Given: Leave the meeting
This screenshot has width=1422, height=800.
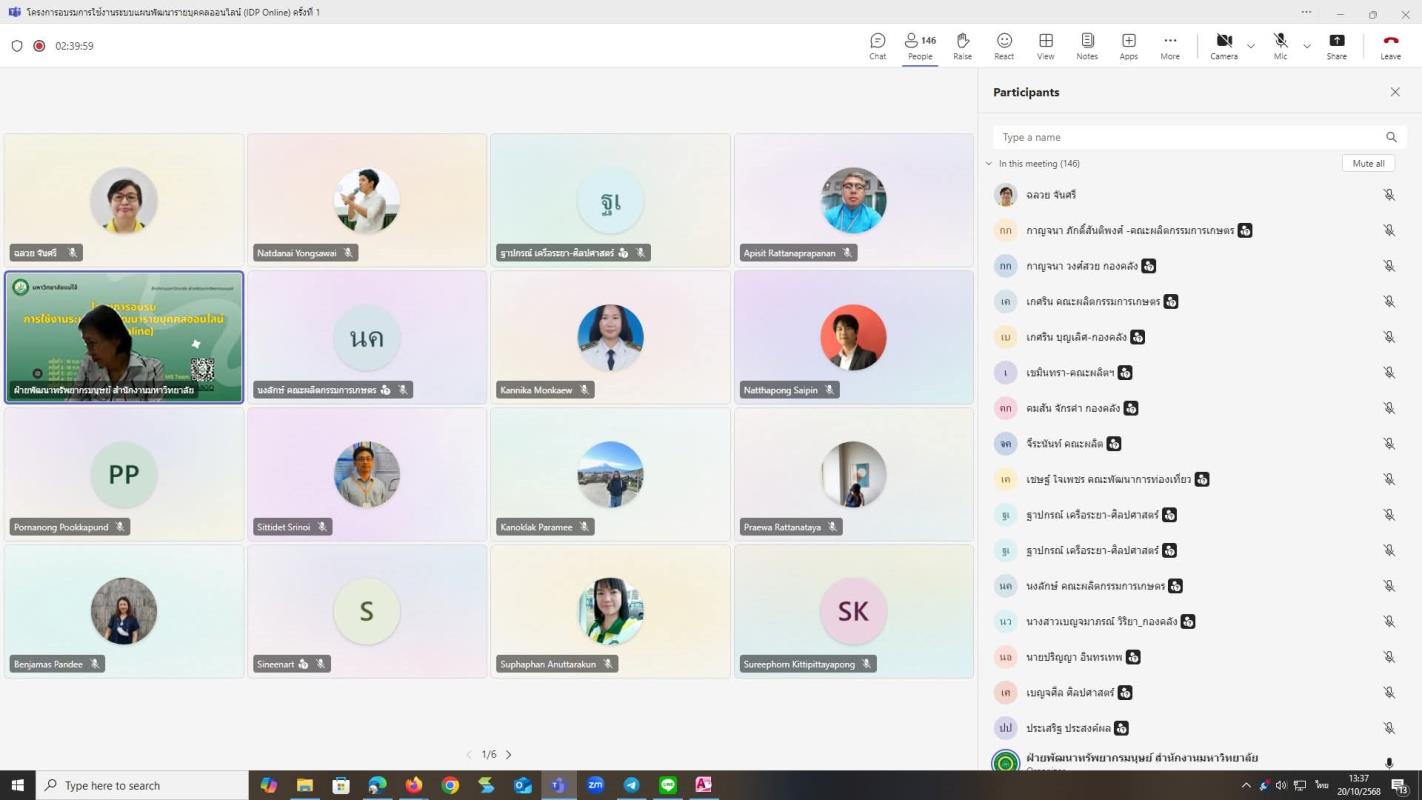Looking at the screenshot, I should point(1390,46).
